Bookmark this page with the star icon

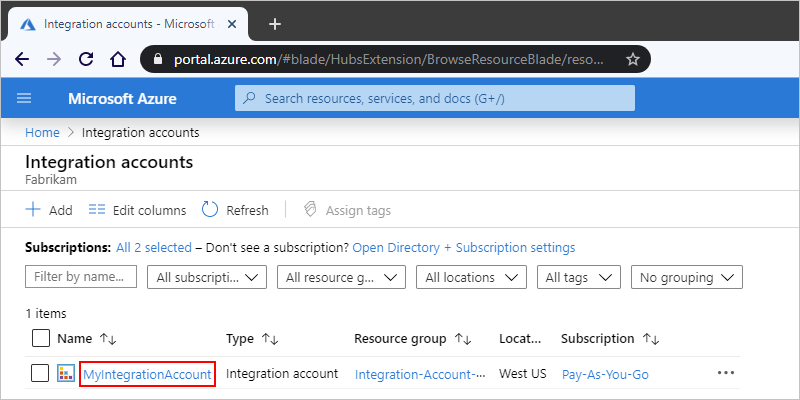pyautogui.click(x=632, y=59)
